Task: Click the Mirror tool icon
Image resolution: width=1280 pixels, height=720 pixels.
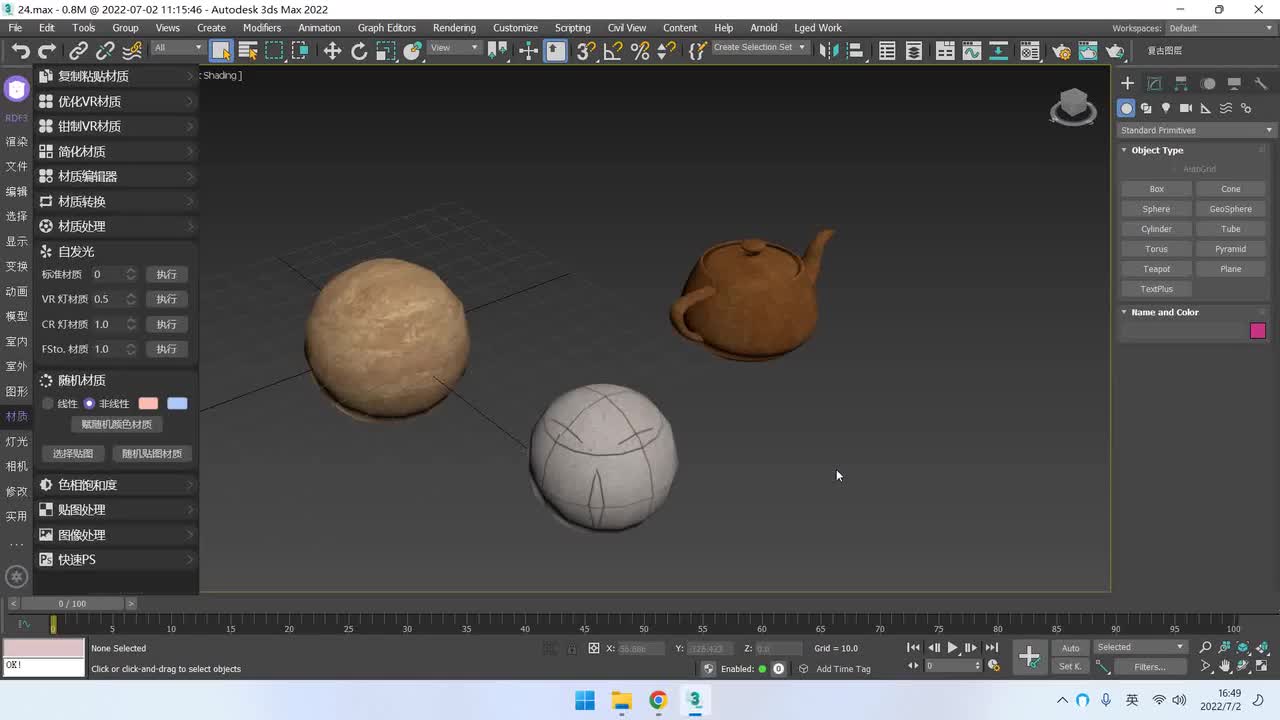Action: click(x=827, y=51)
